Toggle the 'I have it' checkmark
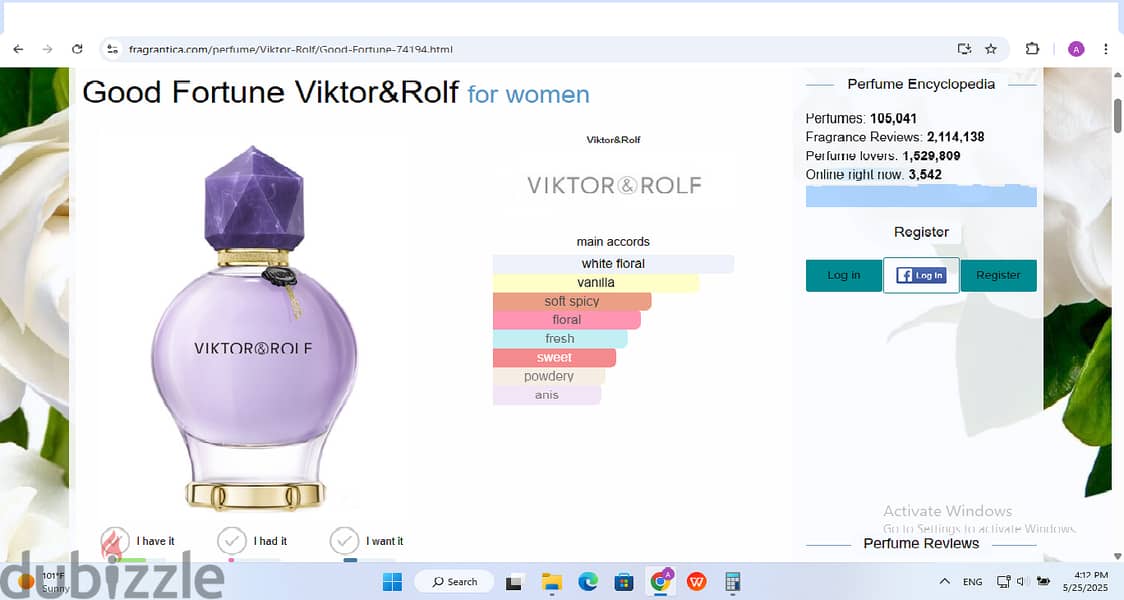This screenshot has height=600, width=1124. [x=115, y=541]
